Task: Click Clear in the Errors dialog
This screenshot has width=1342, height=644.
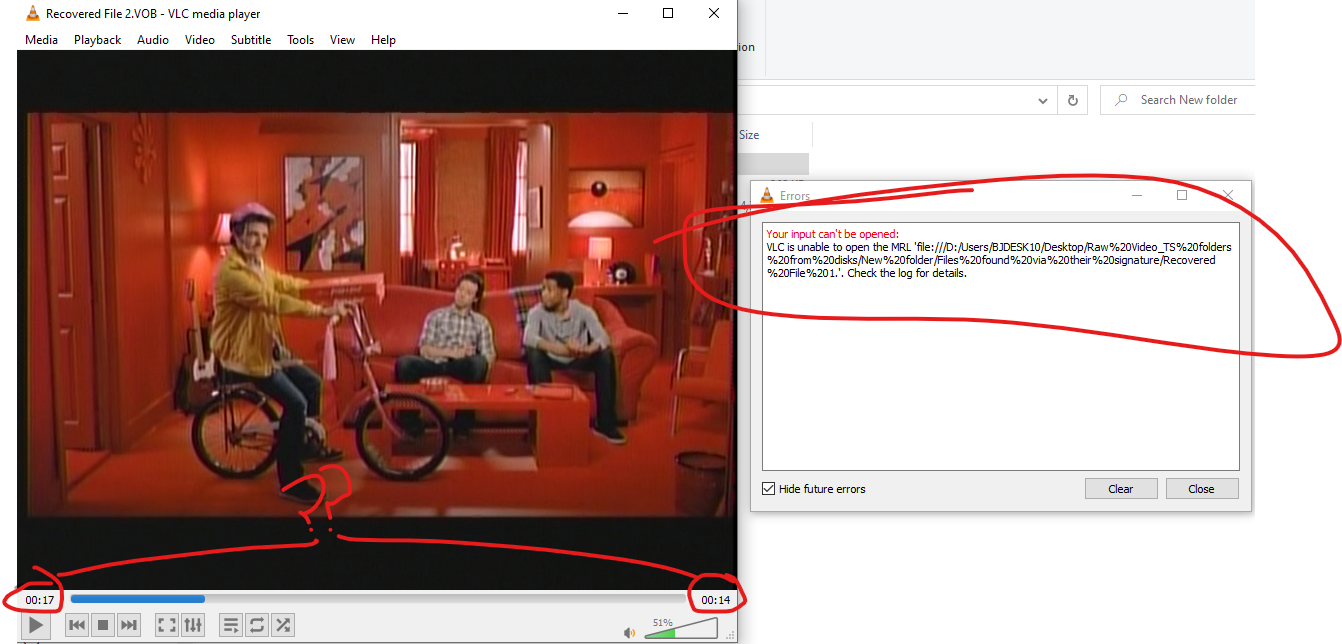Action: (1121, 489)
